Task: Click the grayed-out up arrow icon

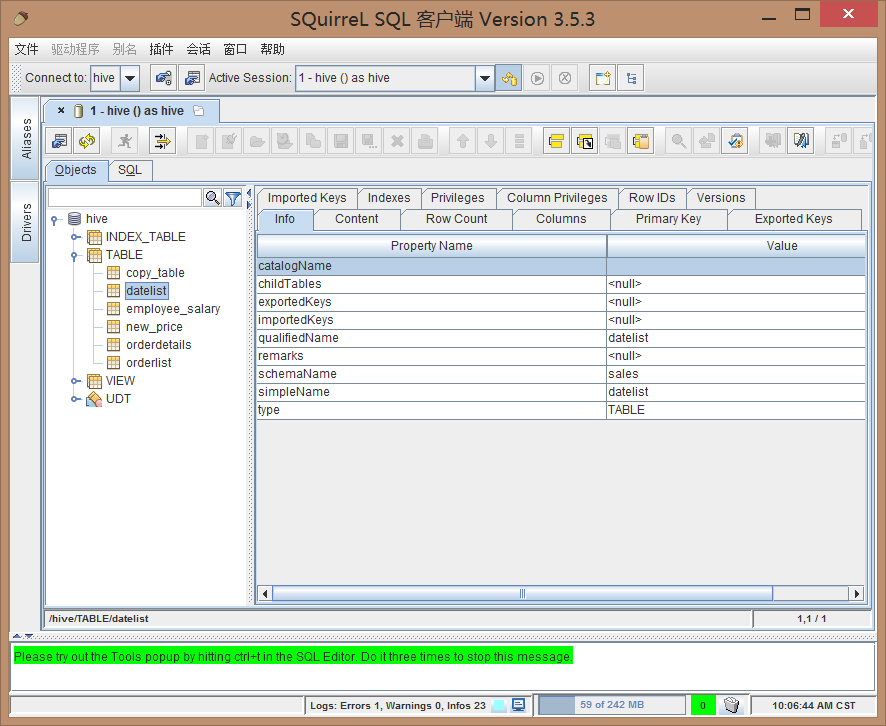Action: point(463,141)
